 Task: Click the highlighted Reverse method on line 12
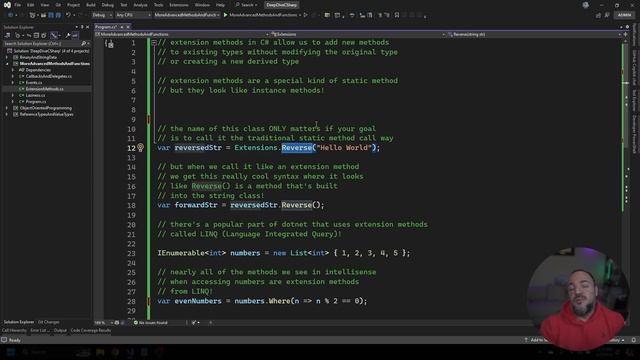[x=296, y=148]
